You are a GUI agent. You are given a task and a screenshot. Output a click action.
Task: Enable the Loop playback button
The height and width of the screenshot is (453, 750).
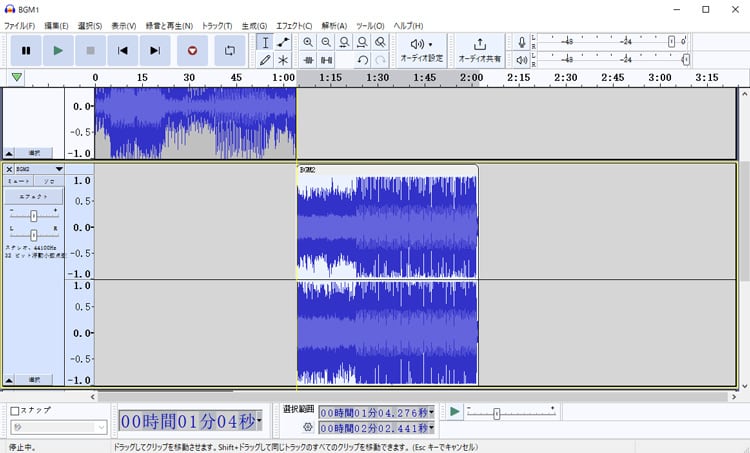tap(230, 50)
